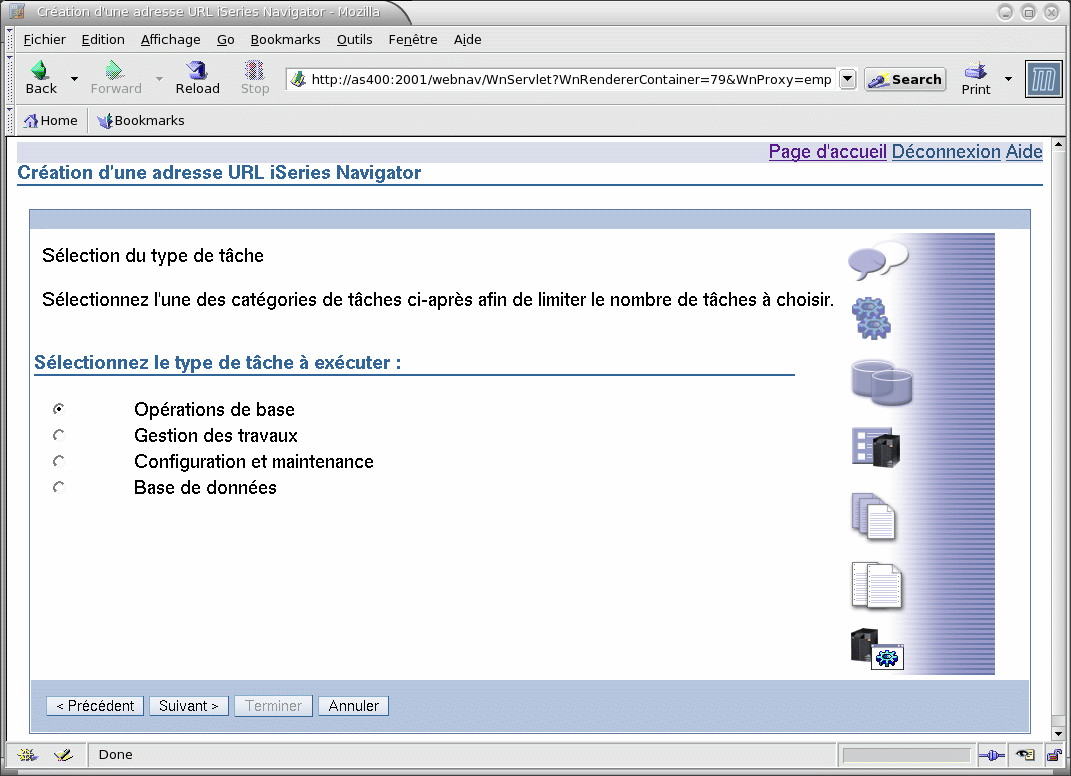Screen dimensions: 1071x776
Task: Click the white lined documents image
Action: point(876,585)
